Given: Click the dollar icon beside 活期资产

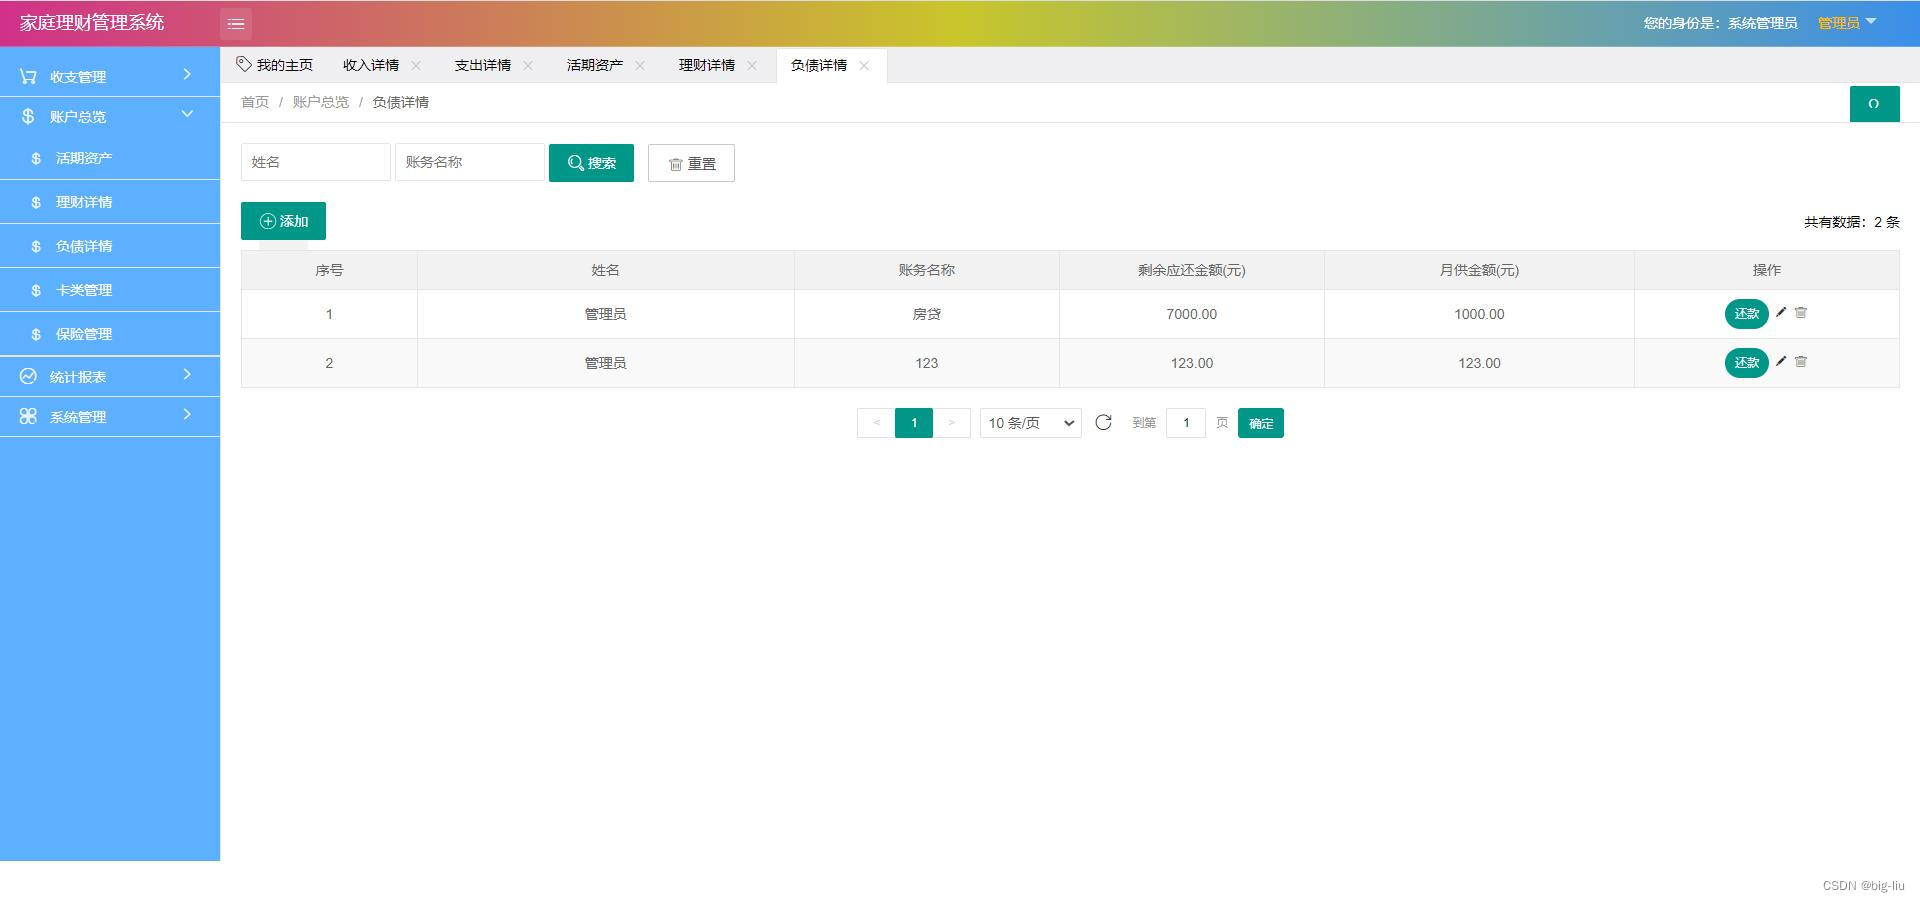Looking at the screenshot, I should click(x=36, y=158).
